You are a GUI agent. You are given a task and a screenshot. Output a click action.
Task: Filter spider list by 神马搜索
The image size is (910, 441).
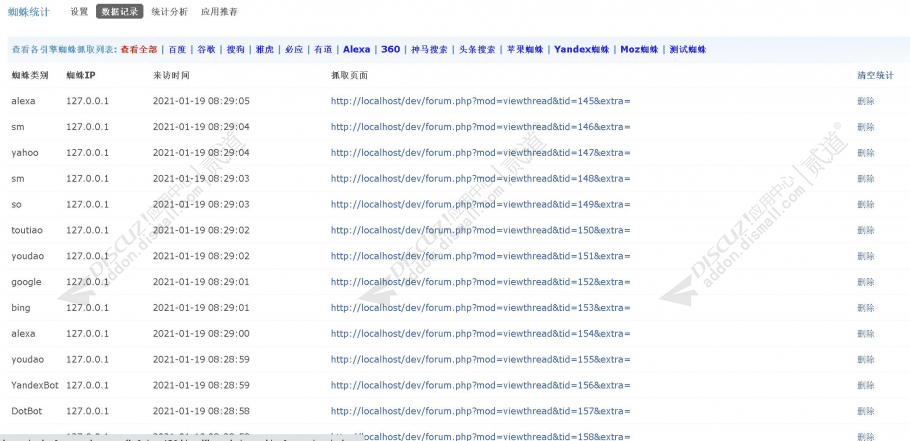[x=429, y=49]
